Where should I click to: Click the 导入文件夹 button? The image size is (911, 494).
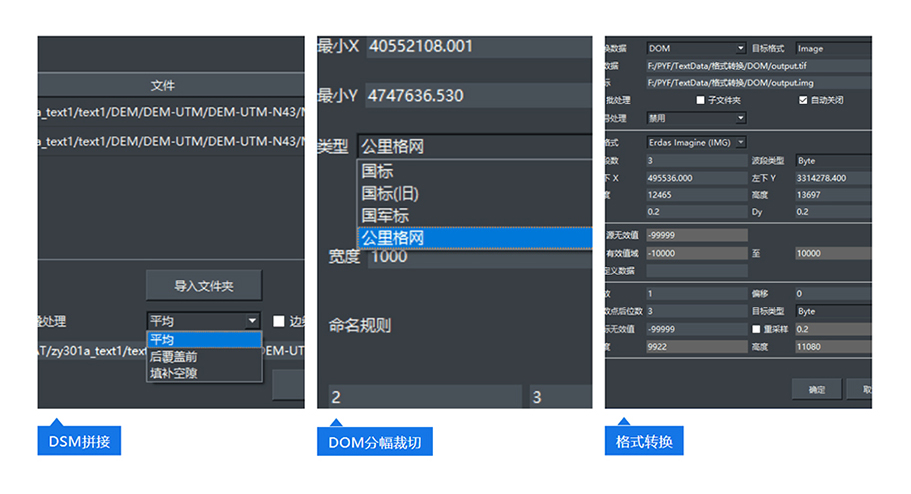pos(204,286)
